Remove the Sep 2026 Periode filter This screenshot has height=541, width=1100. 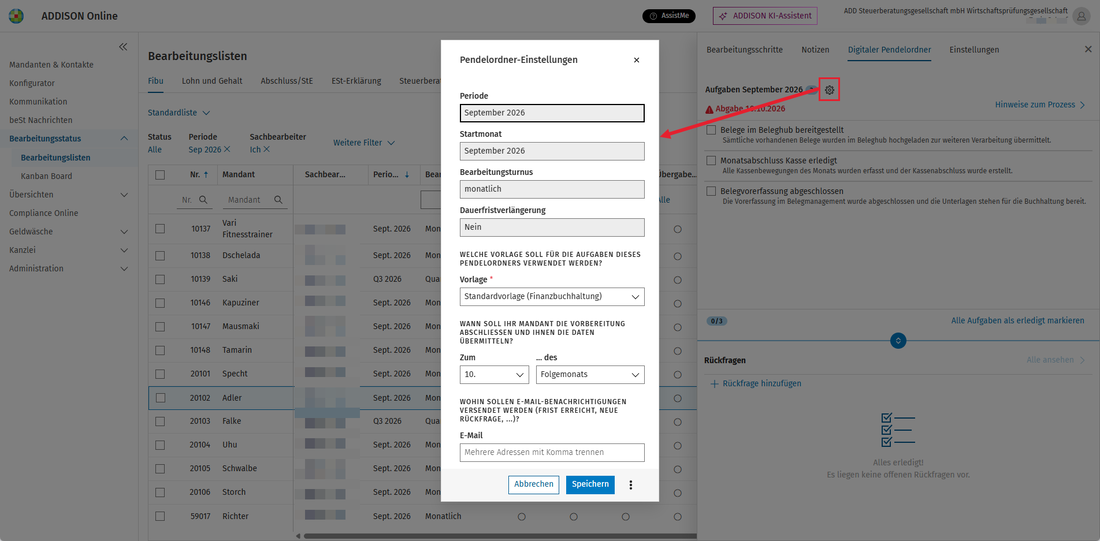227,149
